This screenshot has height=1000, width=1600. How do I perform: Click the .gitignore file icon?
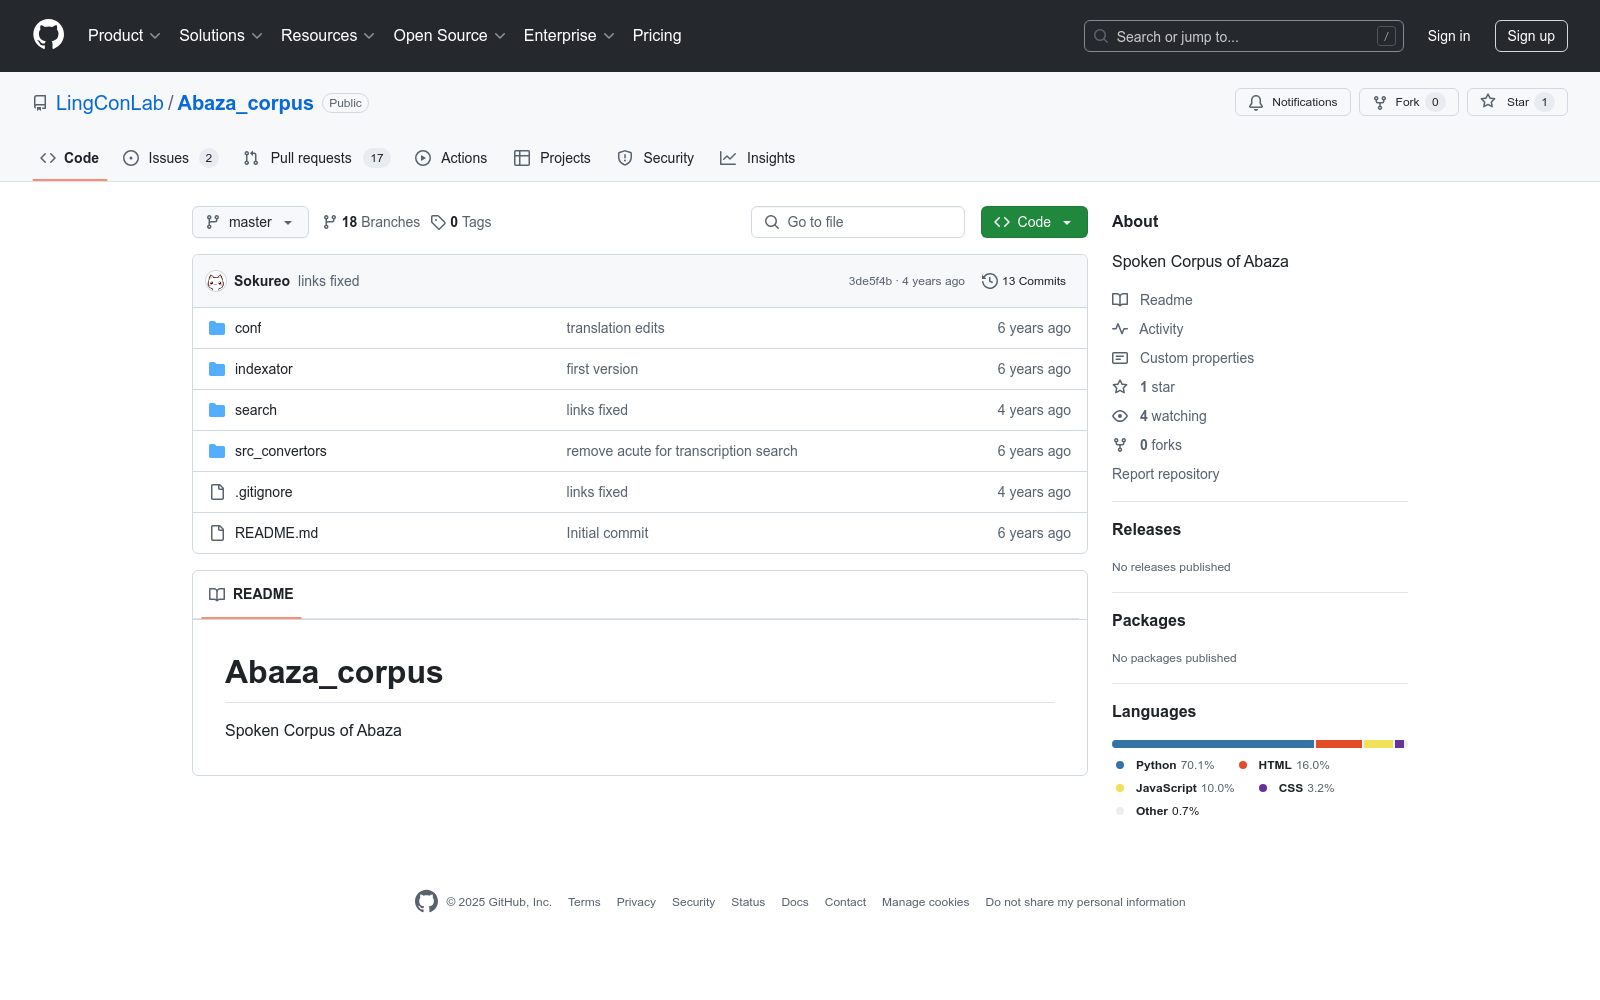[217, 492]
